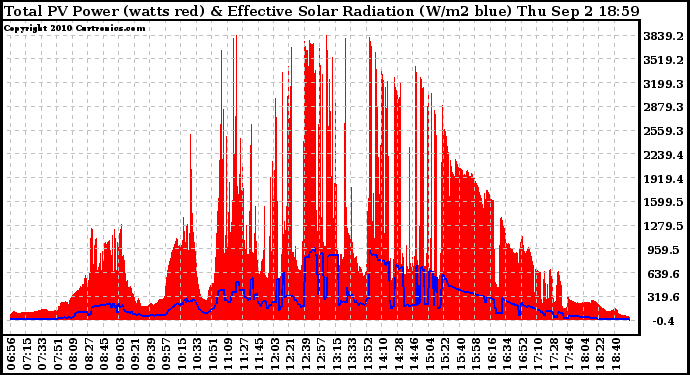Image resolution: width=690 pixels, height=375 pixels.
Task: Click the 11:45 time label
Action: 259,354
